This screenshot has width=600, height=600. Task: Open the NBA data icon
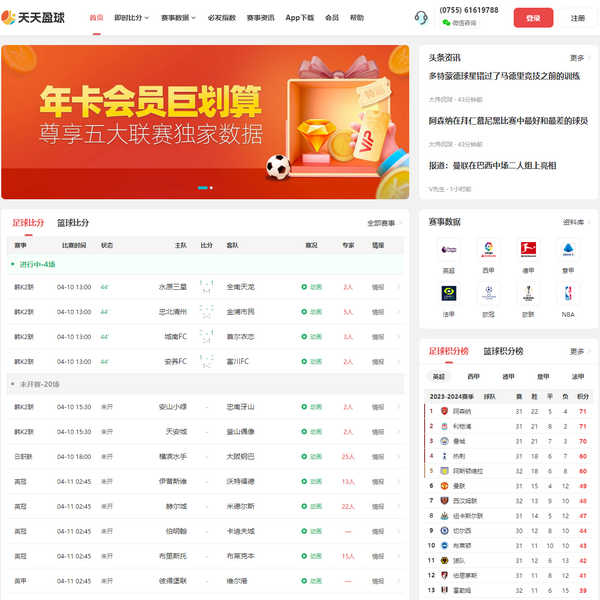[568, 295]
